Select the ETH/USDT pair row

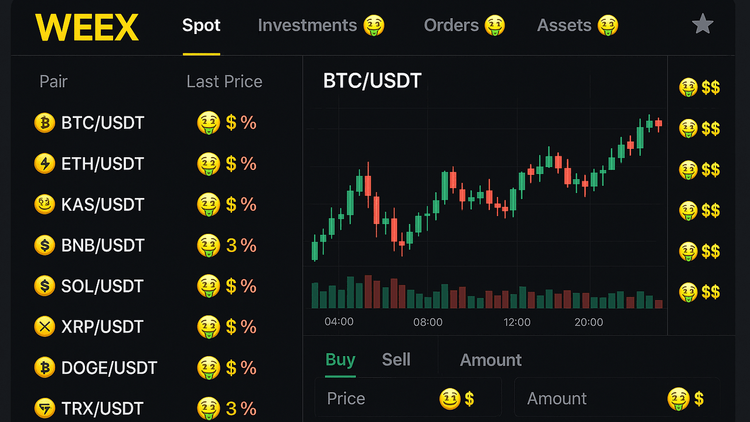tap(150, 164)
